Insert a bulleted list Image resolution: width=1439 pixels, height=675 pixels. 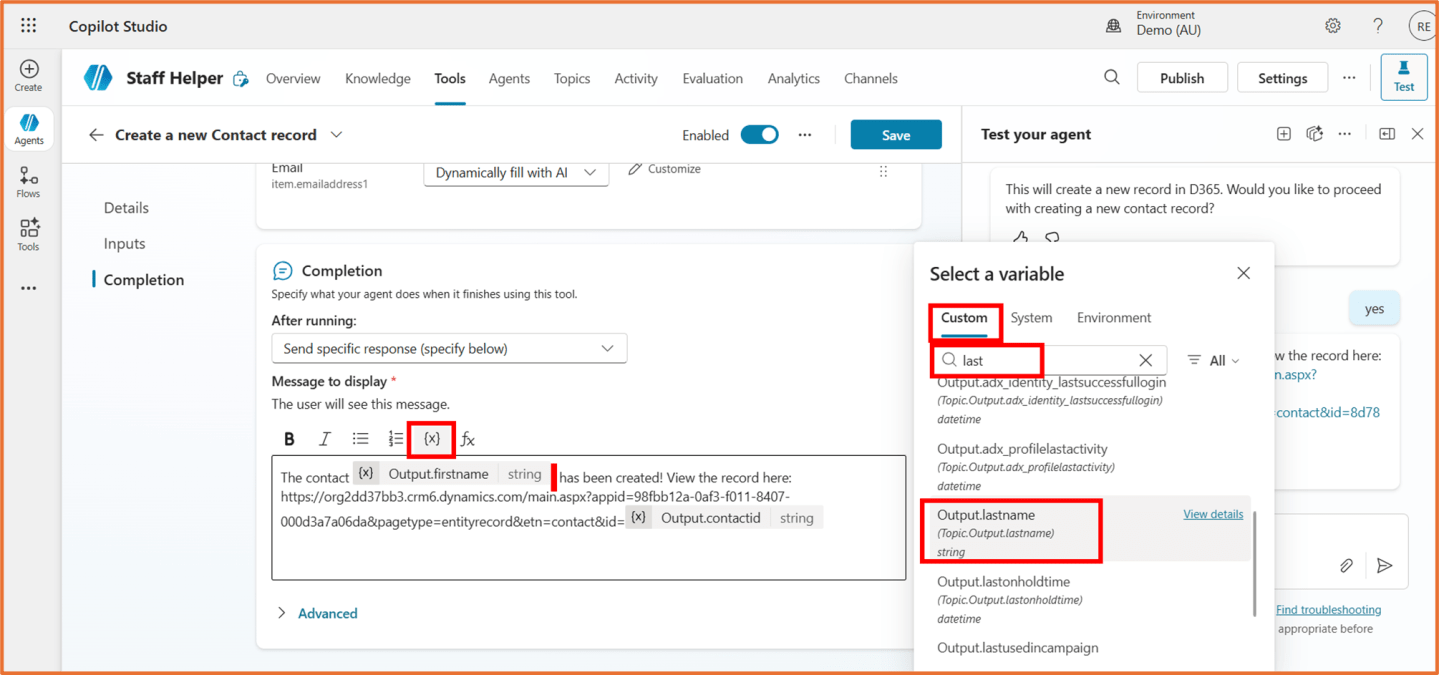[x=360, y=439]
